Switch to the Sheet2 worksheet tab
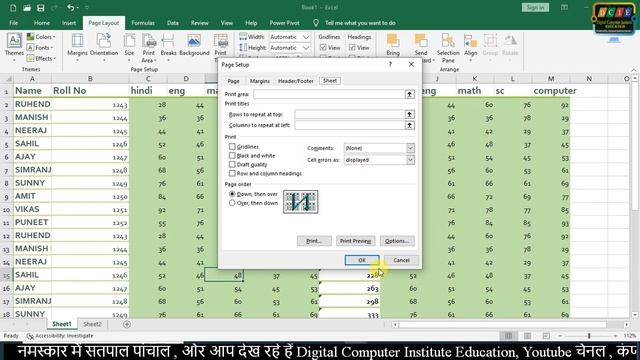This screenshot has height=360, width=640. (93, 324)
